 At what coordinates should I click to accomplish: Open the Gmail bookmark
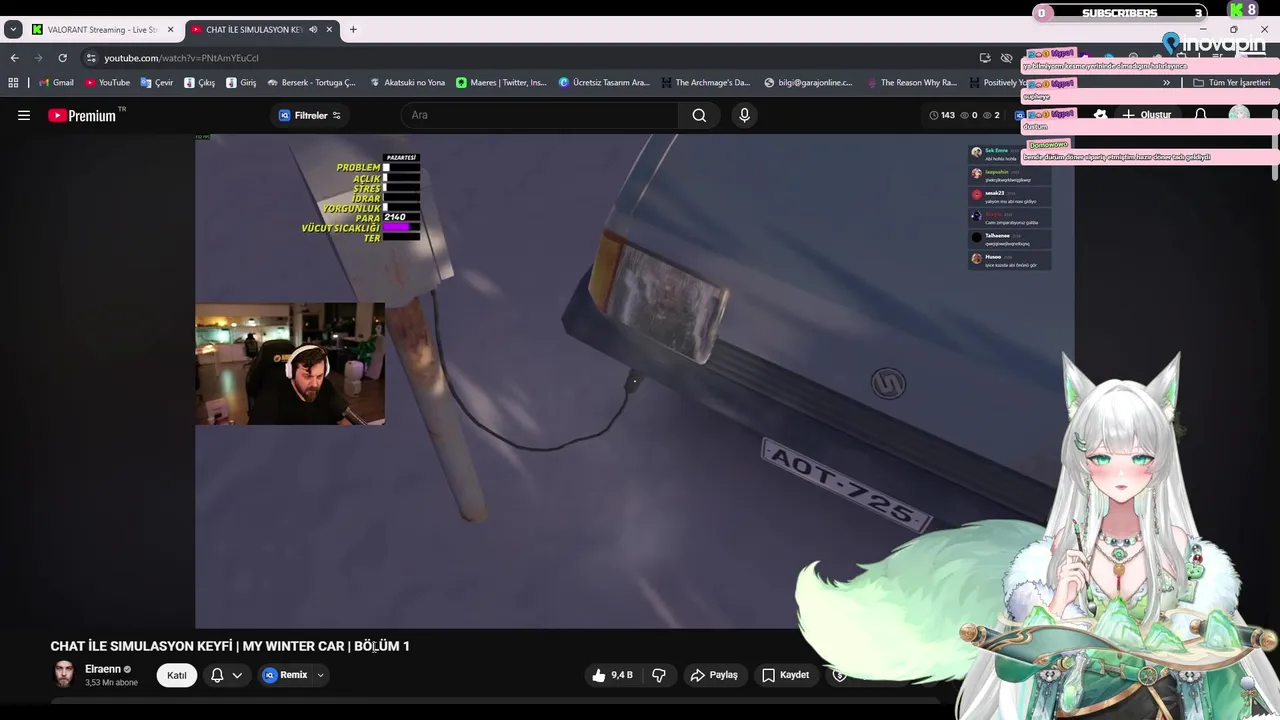click(x=56, y=82)
